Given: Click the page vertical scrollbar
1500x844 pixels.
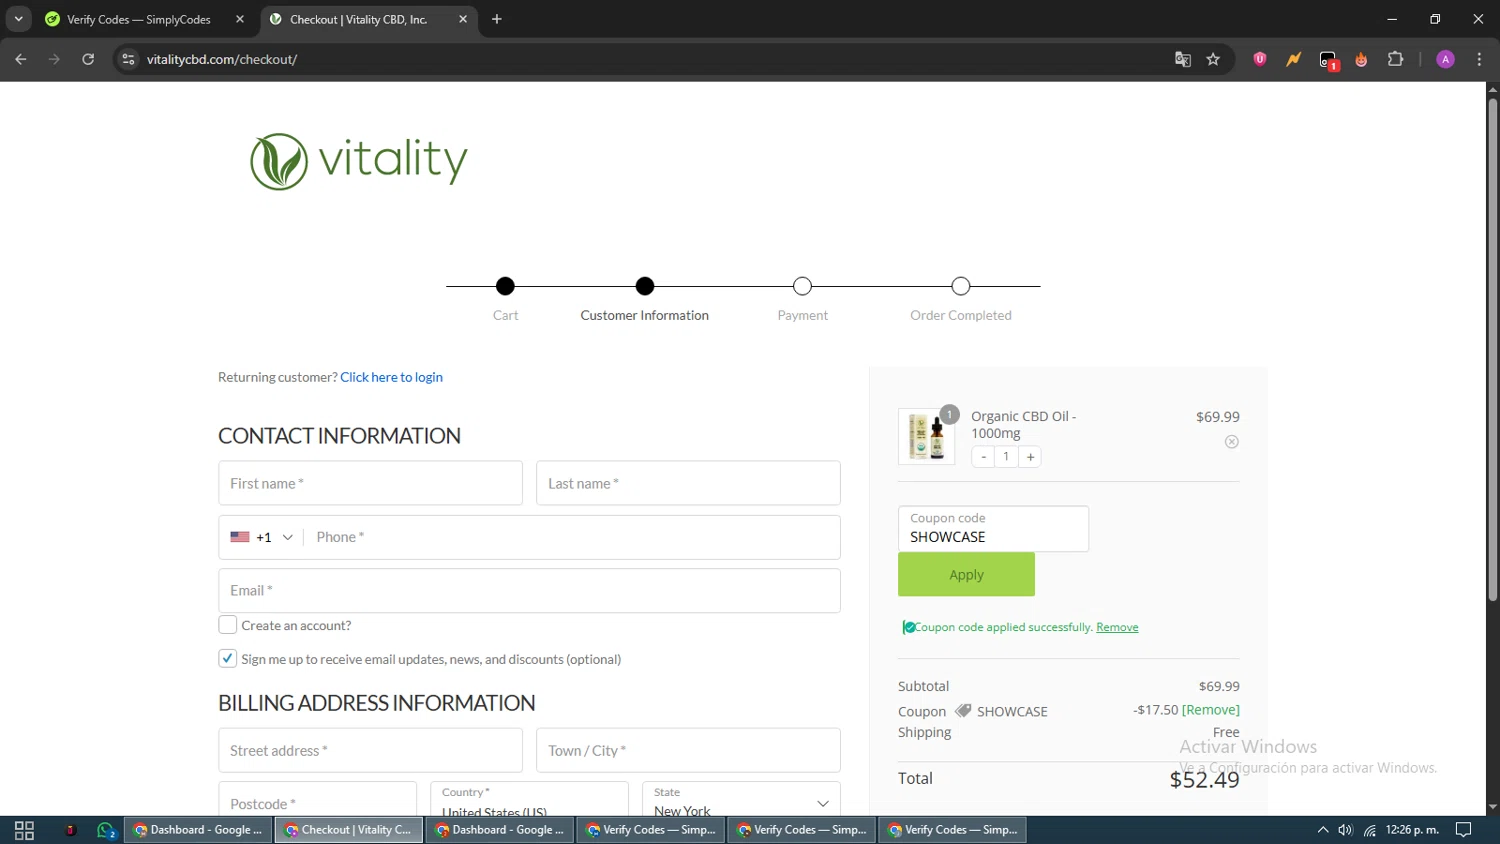Looking at the screenshot, I should (x=1492, y=350).
